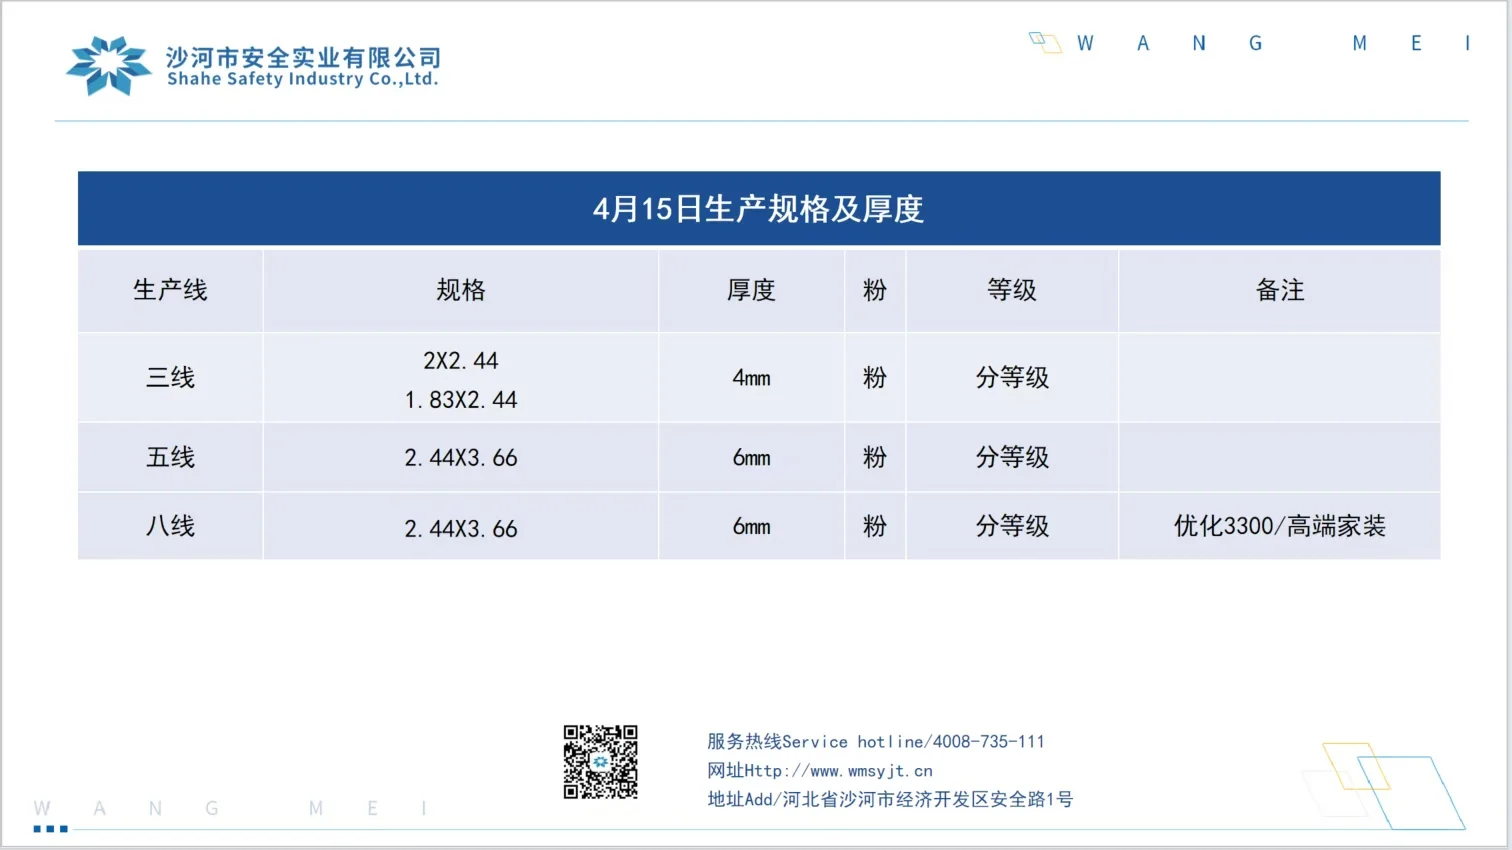Click the WANG MEI text at top right
This screenshot has width=1512, height=850.
1273,43
